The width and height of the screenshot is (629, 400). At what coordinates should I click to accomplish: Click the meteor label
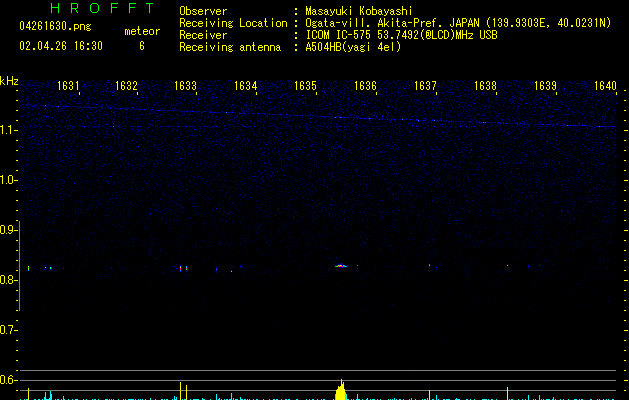pos(142,31)
